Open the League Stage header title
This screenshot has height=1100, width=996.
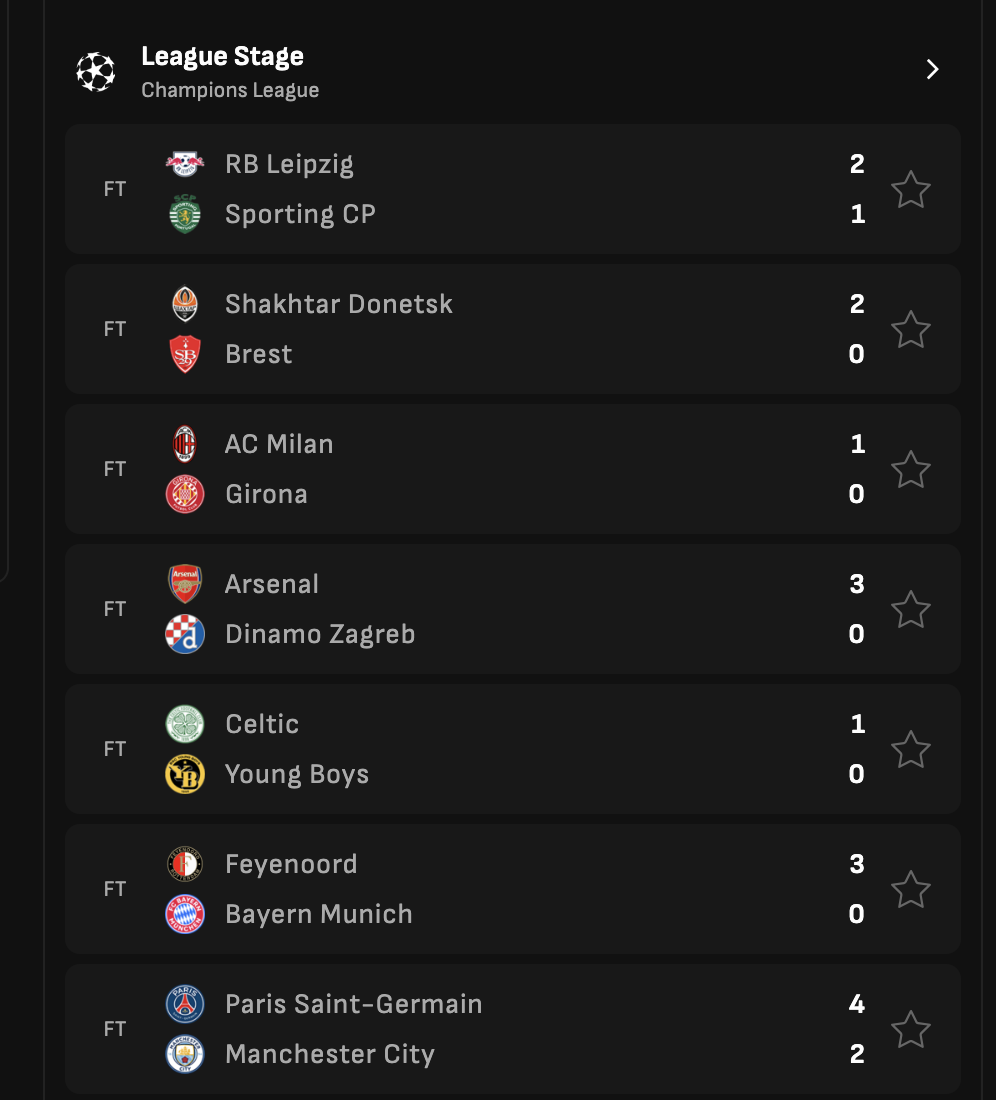pyautogui.click(x=222, y=56)
